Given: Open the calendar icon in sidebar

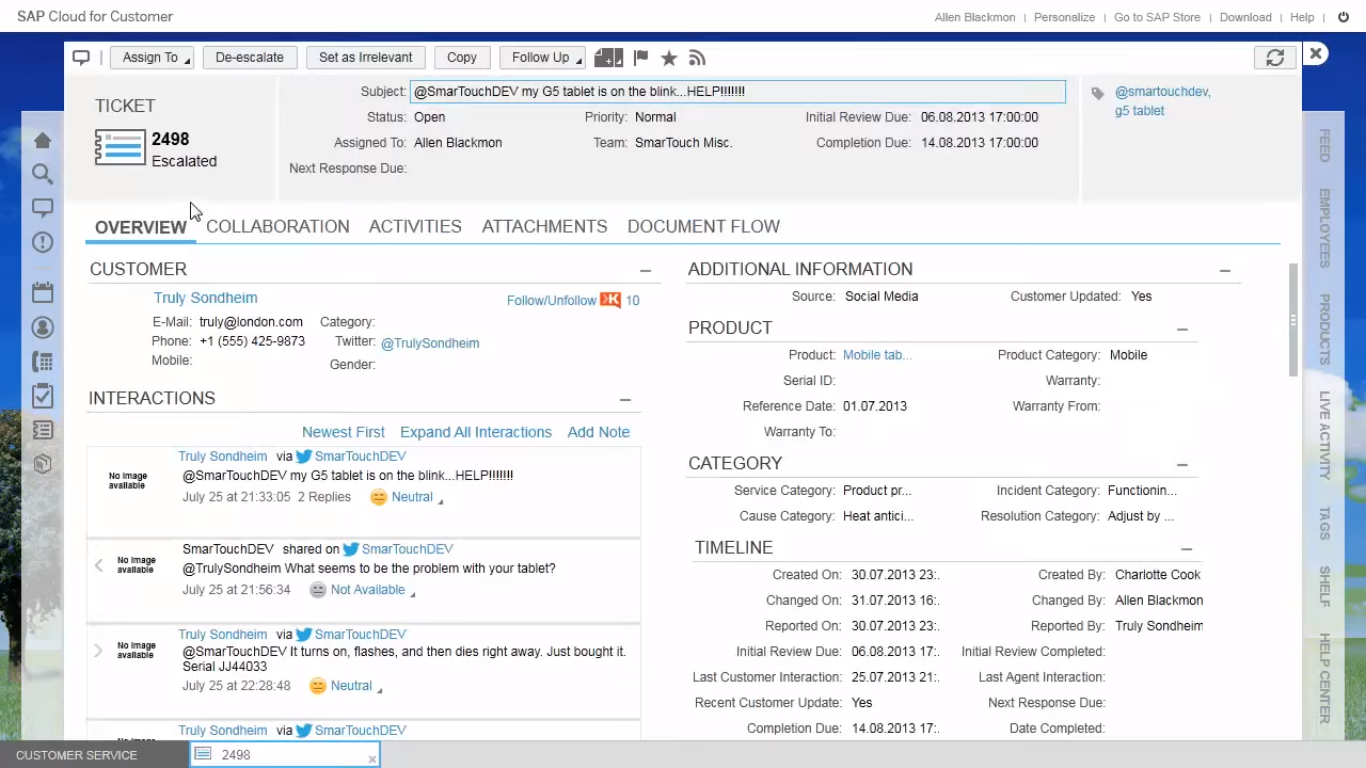Looking at the screenshot, I should 42,293.
